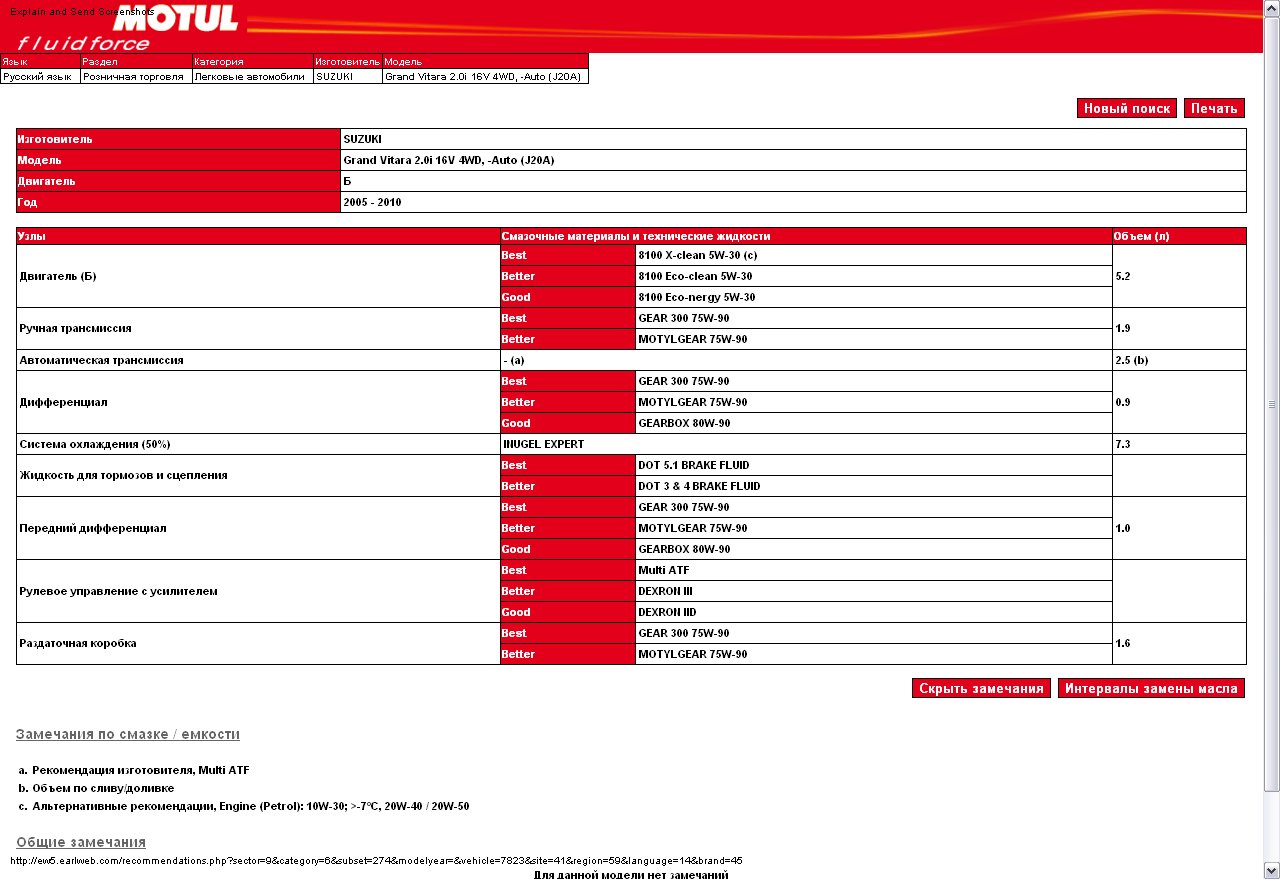Click the vertical scrollbar thumb
The height and width of the screenshot is (879, 1280).
tap(1271, 404)
